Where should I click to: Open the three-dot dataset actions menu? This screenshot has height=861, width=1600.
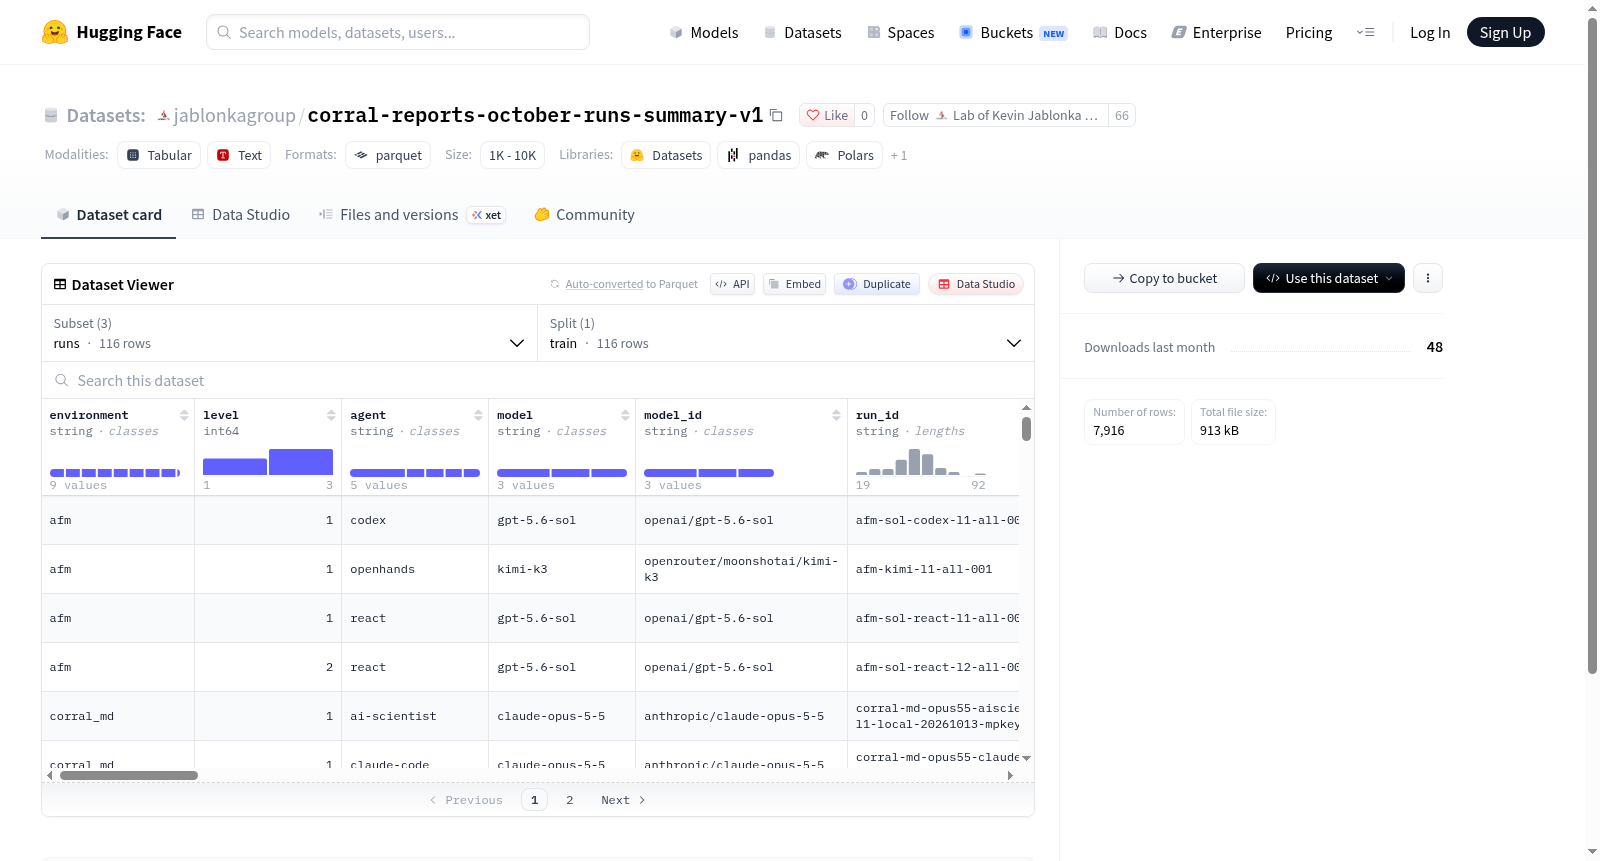[1428, 278]
